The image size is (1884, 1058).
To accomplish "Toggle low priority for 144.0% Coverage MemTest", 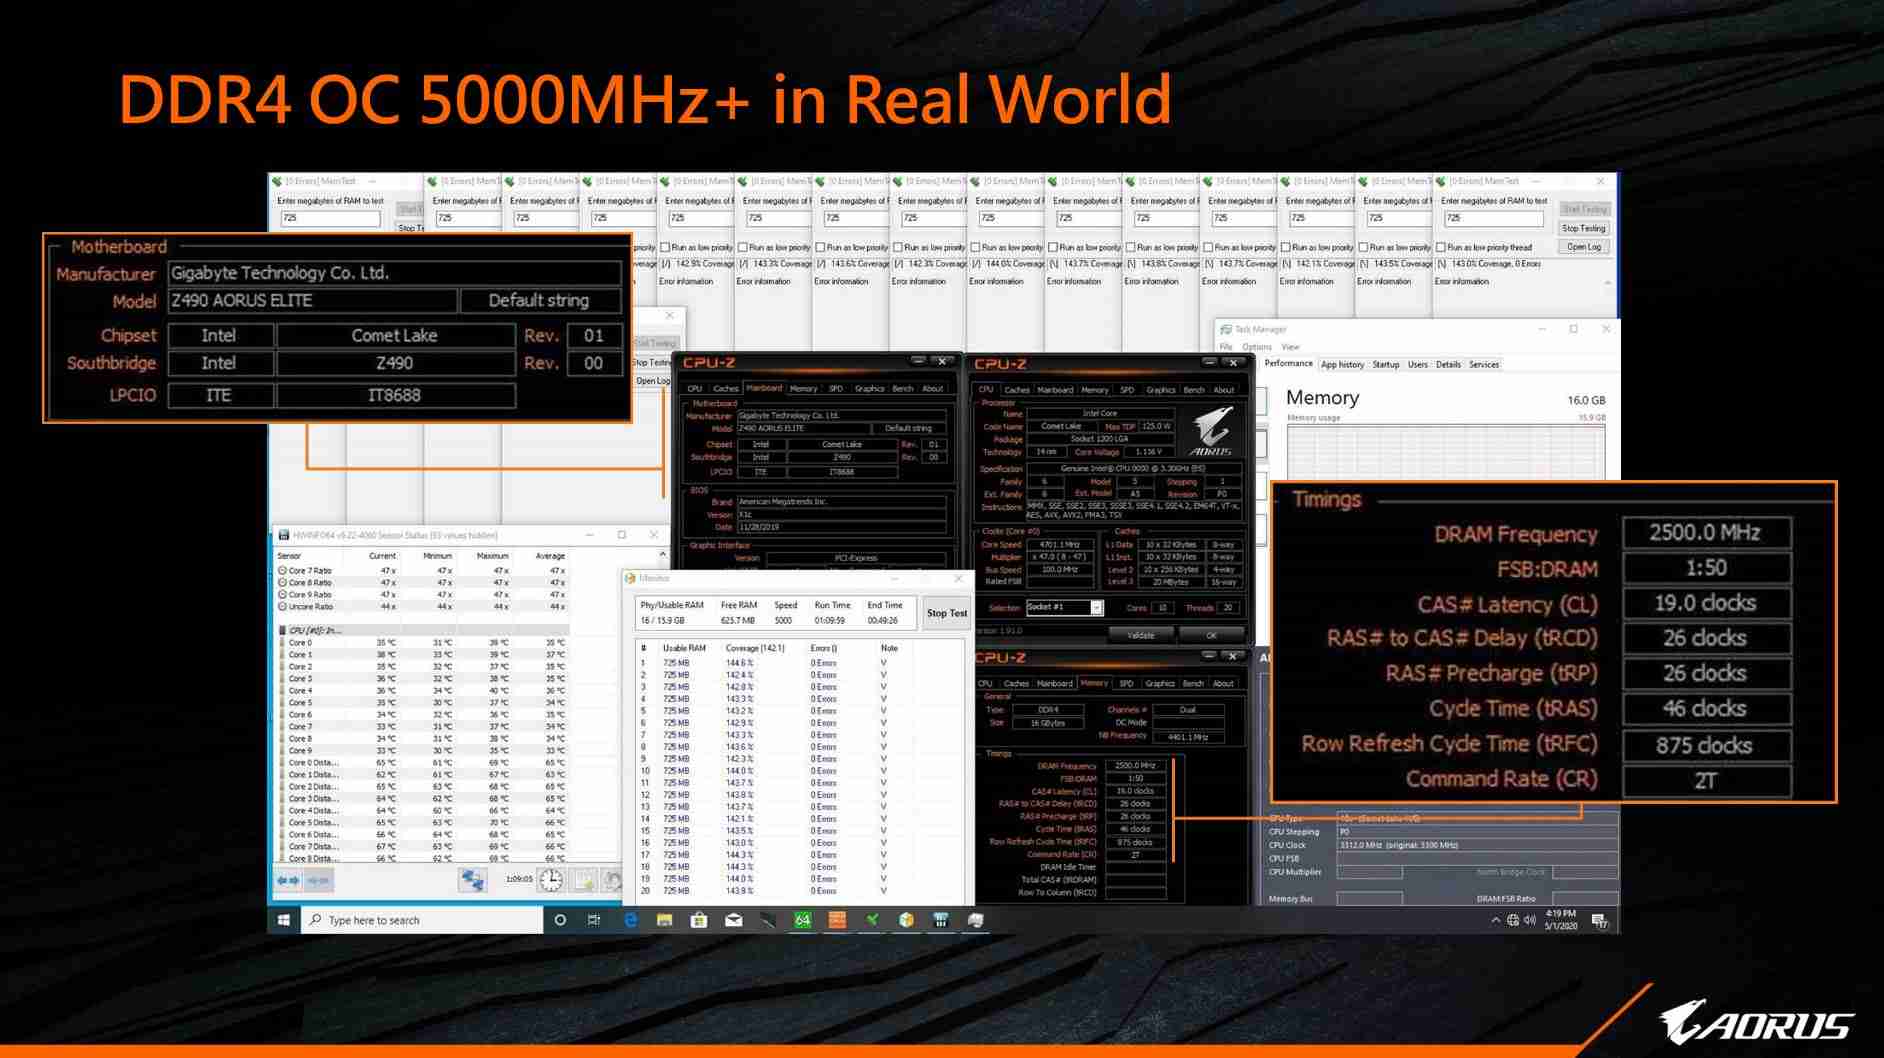I will pos(975,247).
